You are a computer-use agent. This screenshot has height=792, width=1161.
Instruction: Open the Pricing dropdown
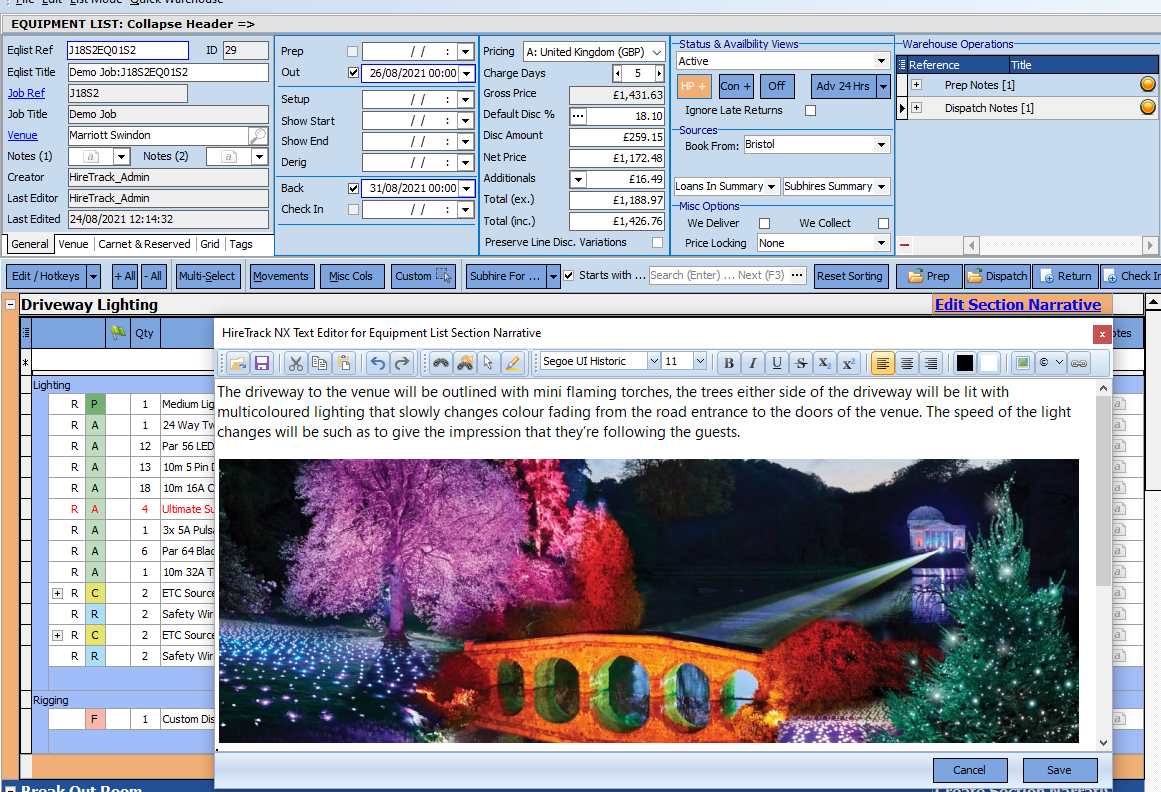click(x=656, y=52)
